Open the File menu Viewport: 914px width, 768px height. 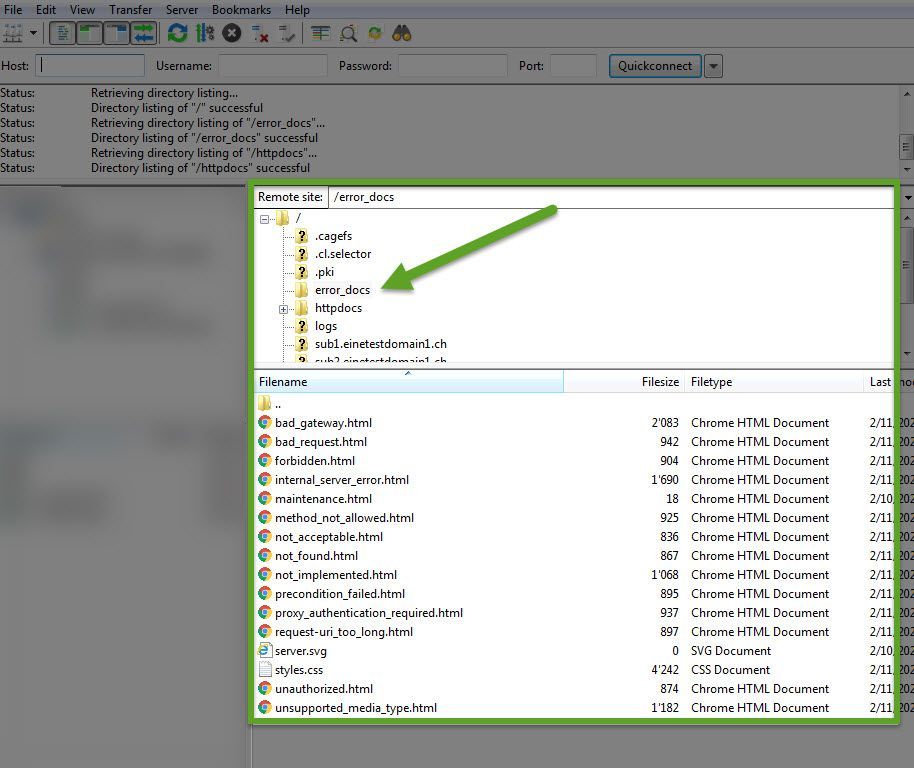tap(13, 10)
